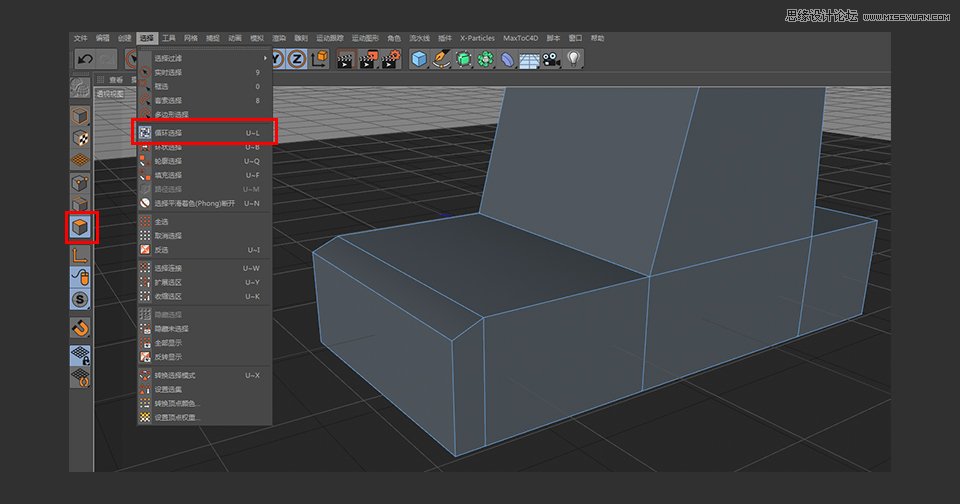
Task: Click the floor grid icon in the toolbar
Action: (x=529, y=60)
